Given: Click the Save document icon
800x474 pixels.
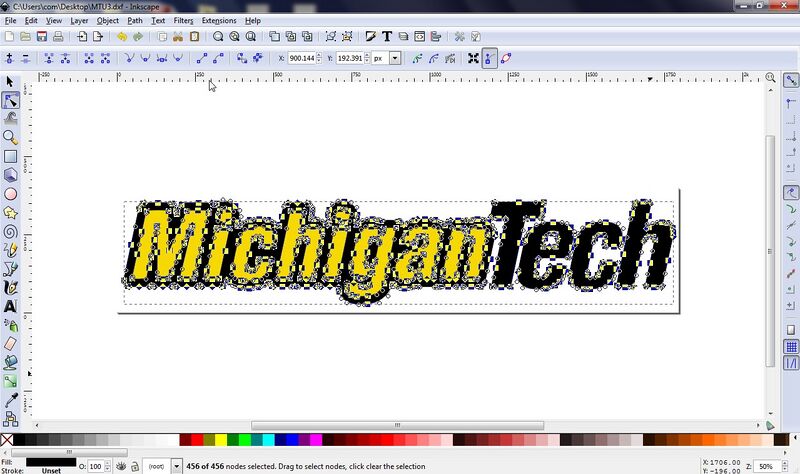Looking at the screenshot, I should point(42,37).
